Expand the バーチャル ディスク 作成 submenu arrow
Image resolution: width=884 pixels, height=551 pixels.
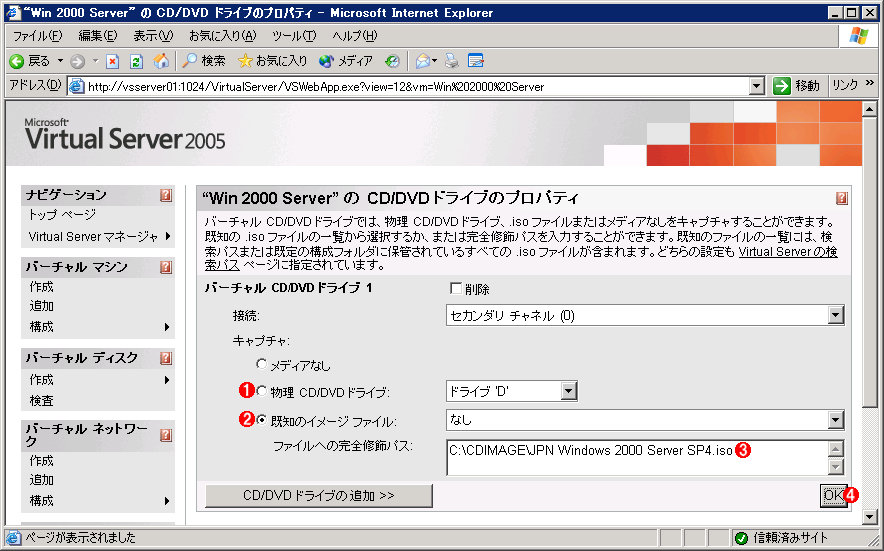click(167, 380)
